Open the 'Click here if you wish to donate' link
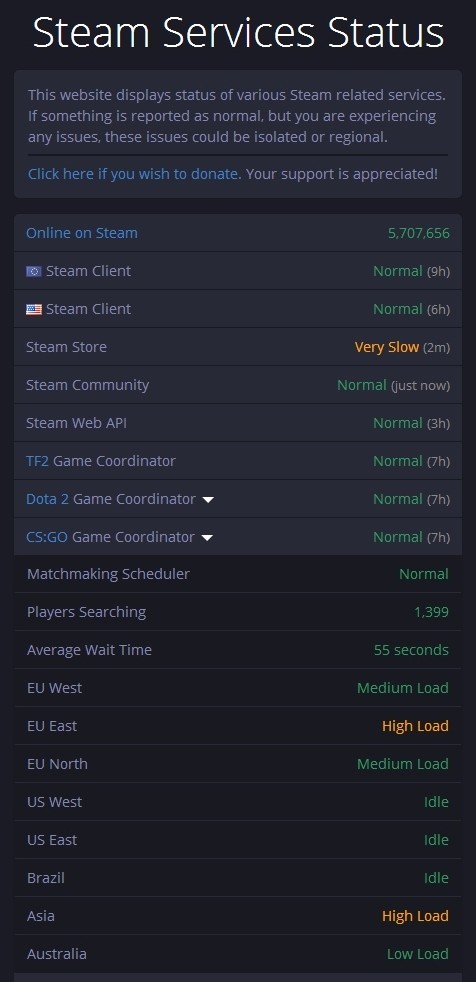Image resolution: width=476 pixels, height=982 pixels. coord(133,173)
